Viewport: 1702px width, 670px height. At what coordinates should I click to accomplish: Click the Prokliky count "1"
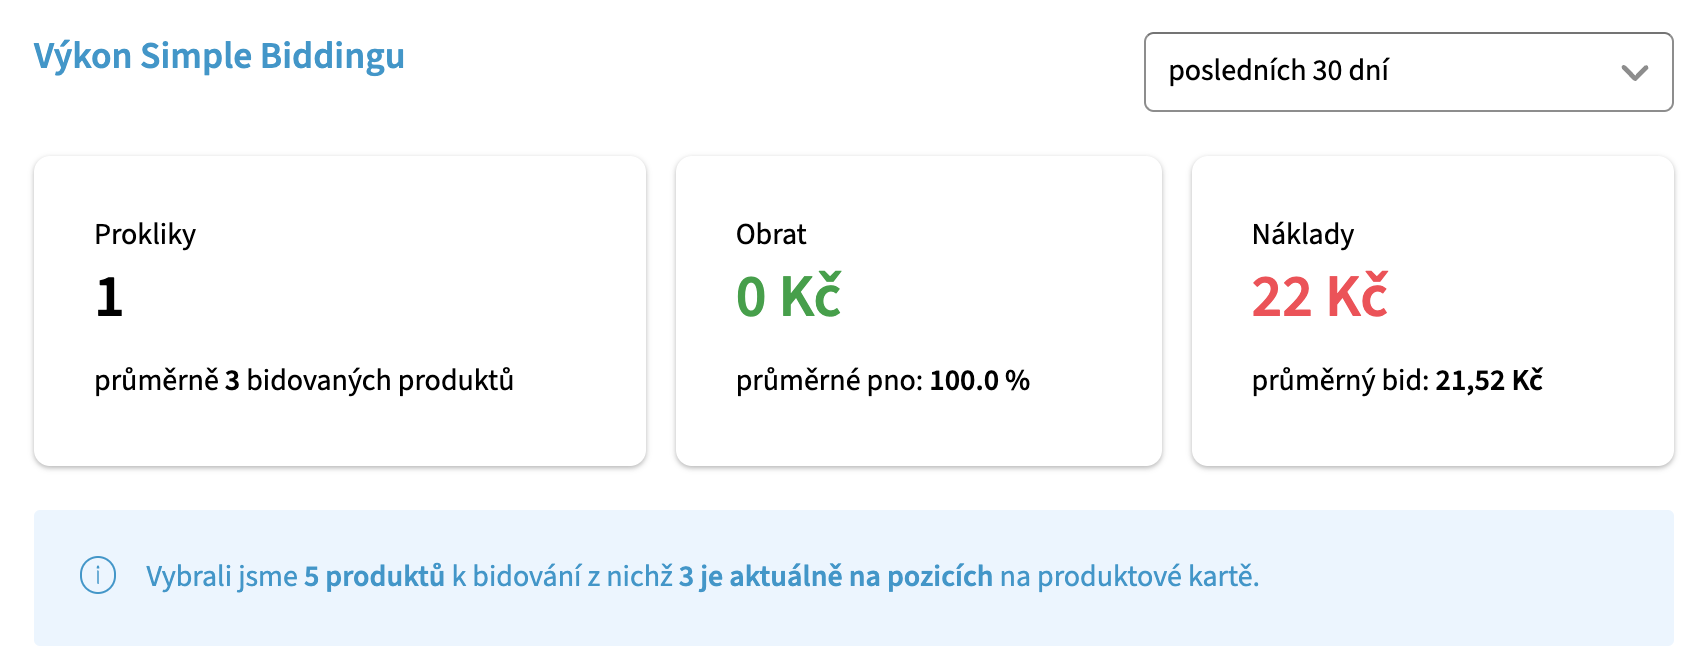(x=109, y=297)
